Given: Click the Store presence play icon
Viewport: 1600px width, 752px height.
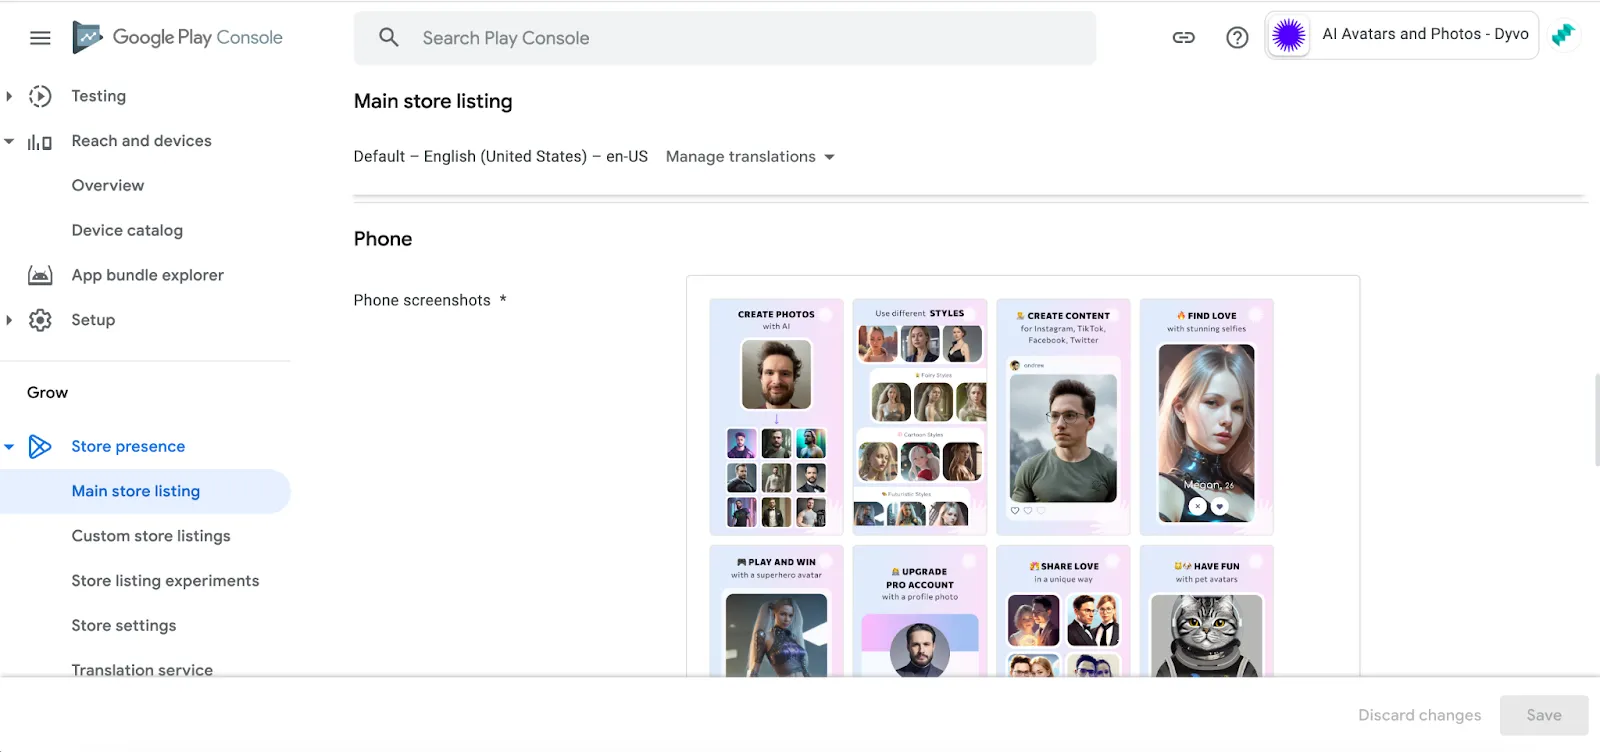Looking at the screenshot, I should click(40, 446).
